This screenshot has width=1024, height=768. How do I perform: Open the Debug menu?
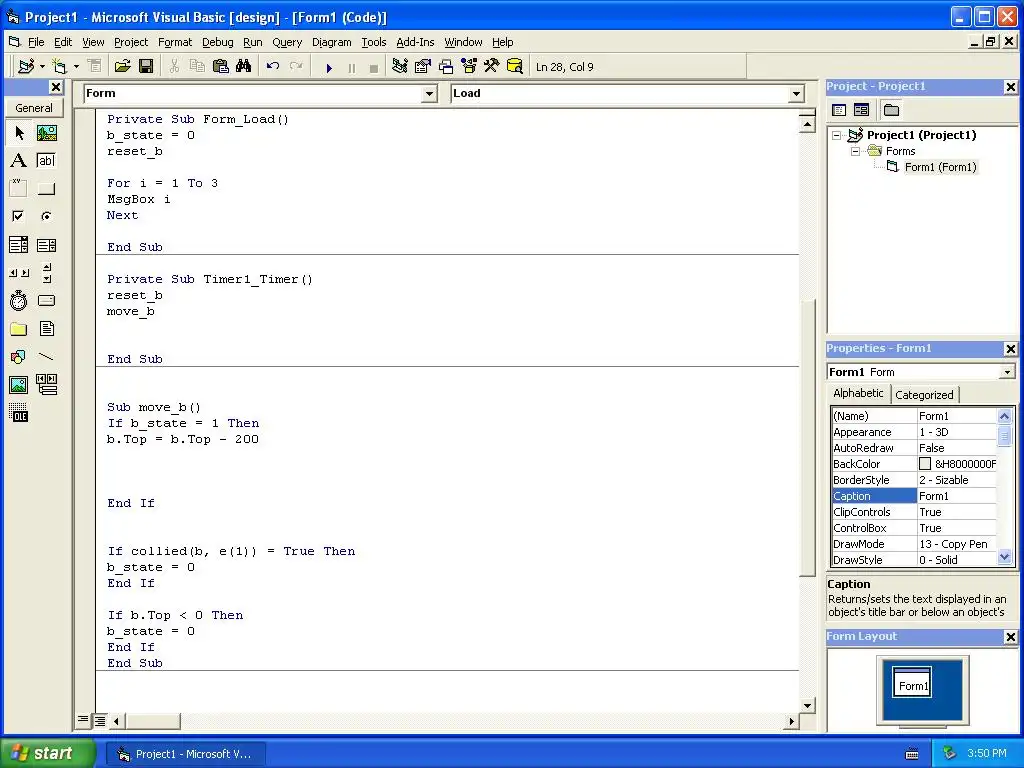pos(217,42)
